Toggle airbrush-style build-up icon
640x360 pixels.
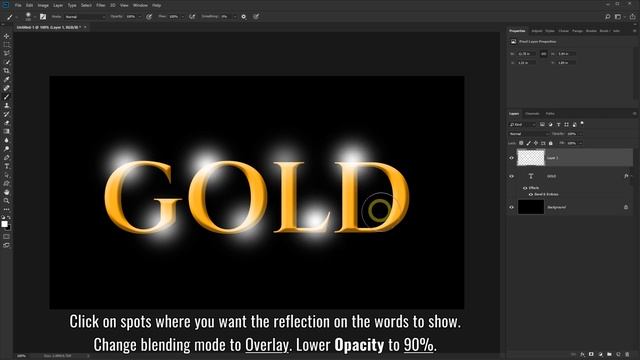click(192, 17)
